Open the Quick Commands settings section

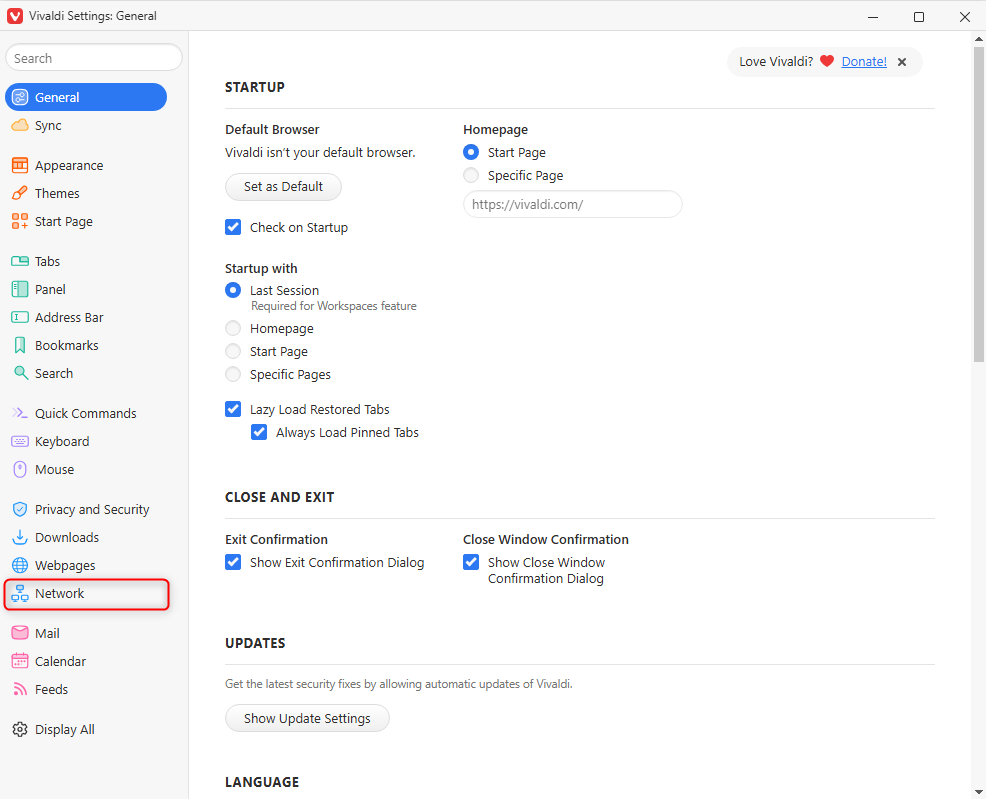point(86,413)
